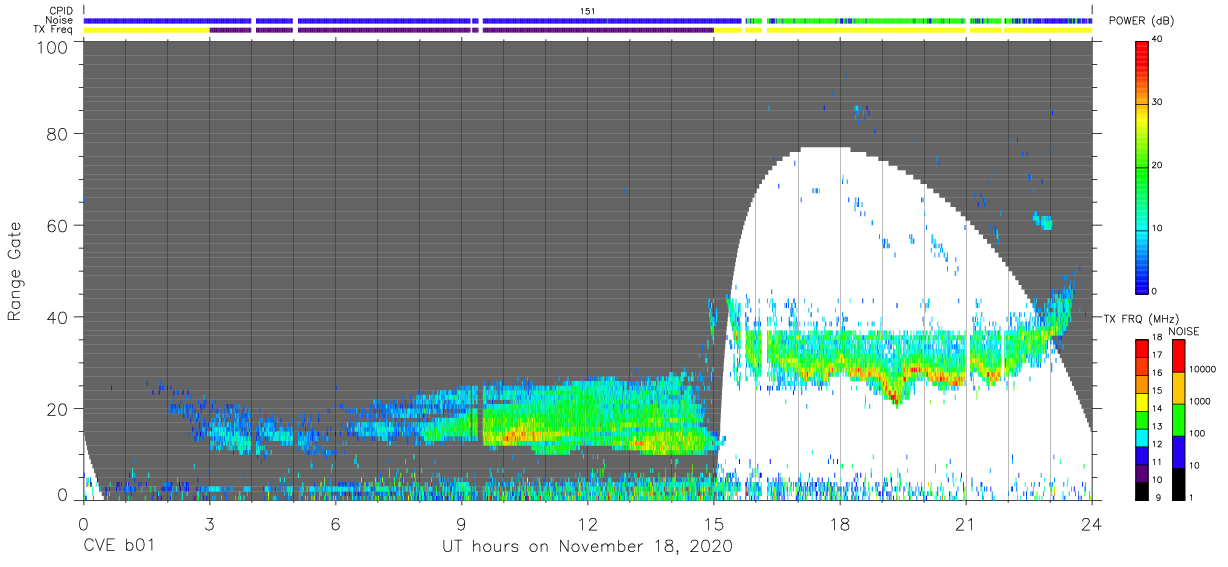The image size is (1228, 567).
Task: Click the '24' hour tick label on x-axis
Action: pyautogui.click(x=1092, y=523)
